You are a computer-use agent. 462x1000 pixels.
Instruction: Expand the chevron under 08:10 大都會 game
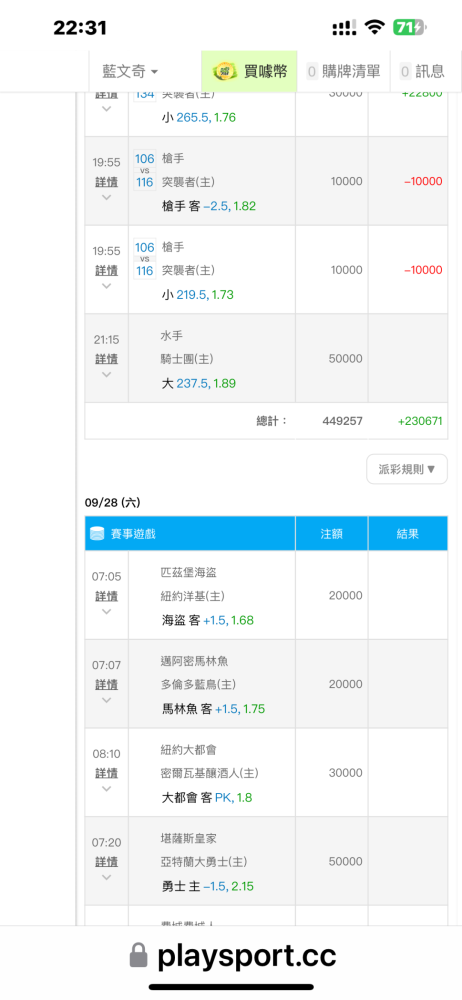107,788
